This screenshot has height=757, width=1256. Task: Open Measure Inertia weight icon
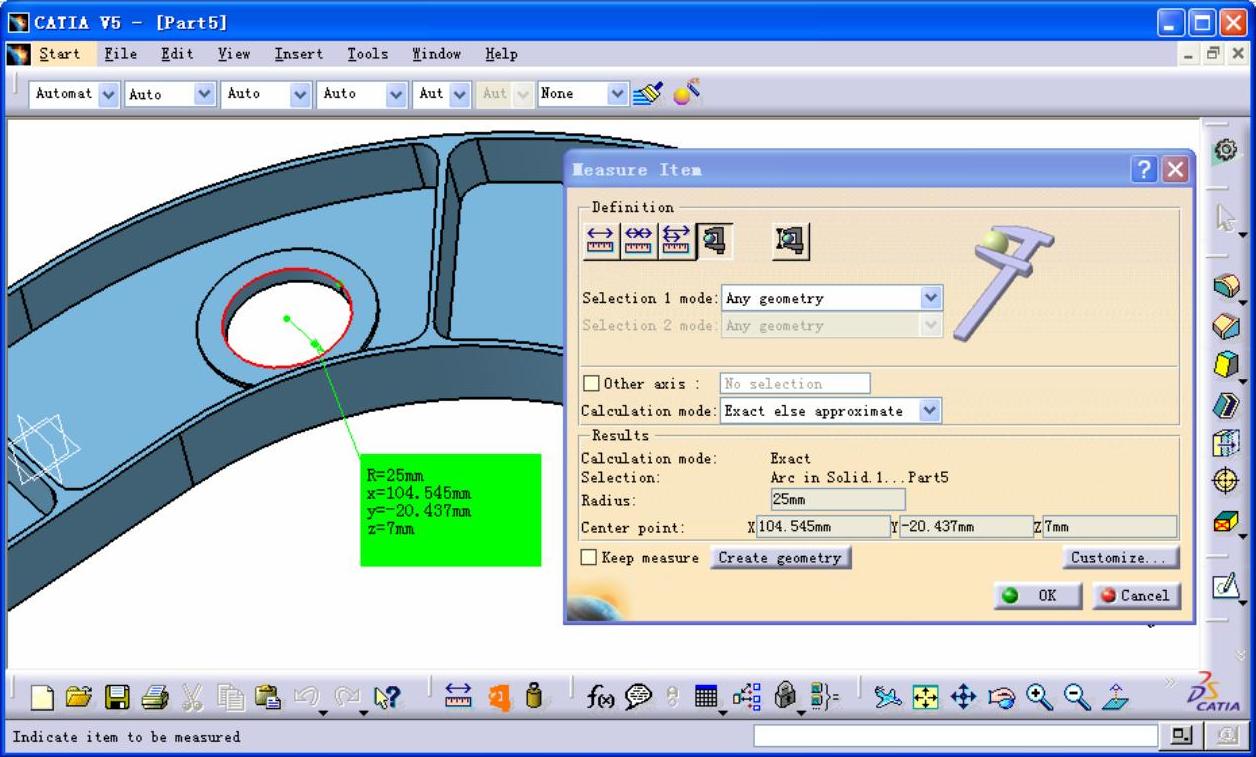tap(534, 697)
